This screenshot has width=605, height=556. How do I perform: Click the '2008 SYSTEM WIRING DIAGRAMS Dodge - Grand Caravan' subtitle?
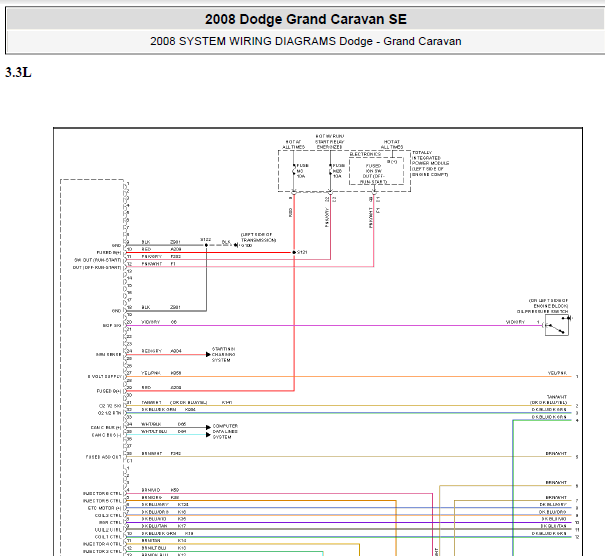tap(306, 41)
